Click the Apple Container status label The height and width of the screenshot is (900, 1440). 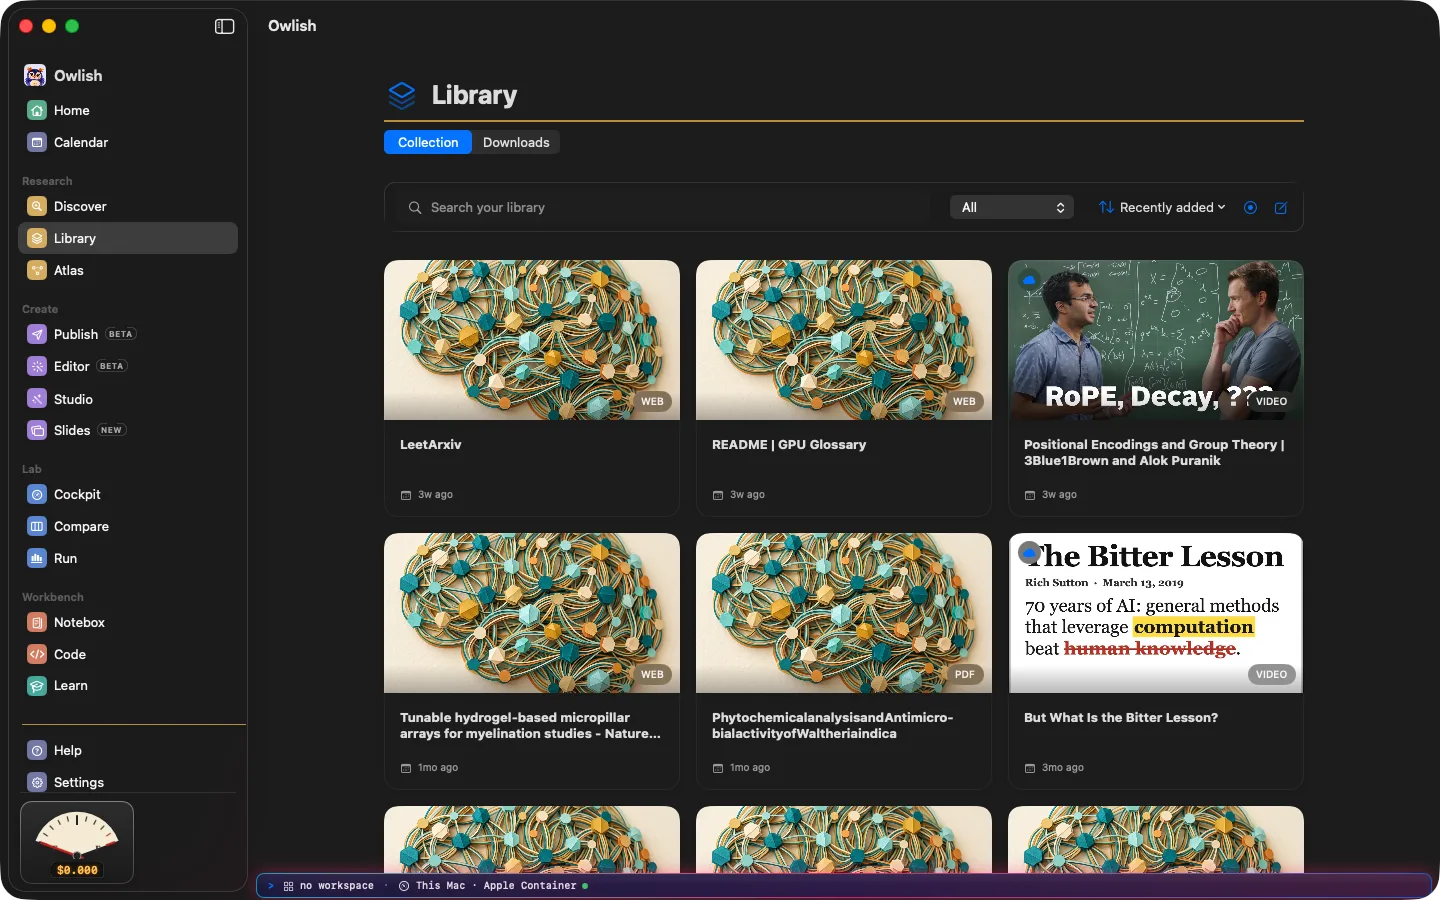530,886
